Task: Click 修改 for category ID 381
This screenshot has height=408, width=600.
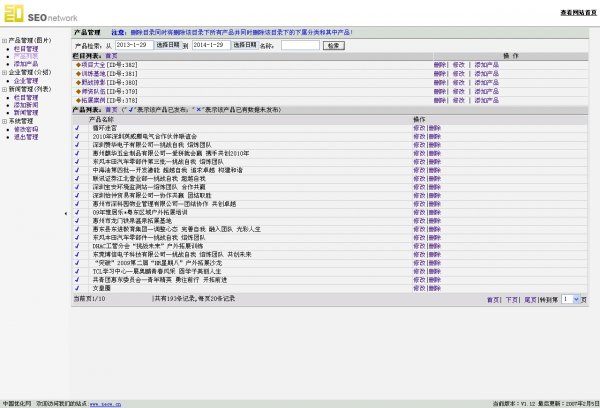Action: pos(458,73)
